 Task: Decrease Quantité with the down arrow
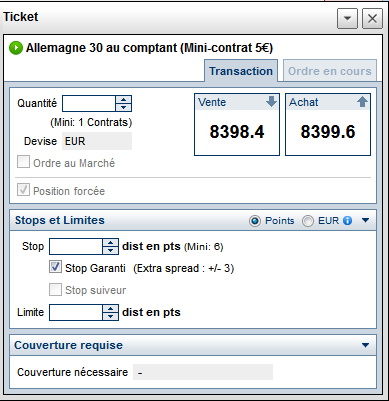click(124, 107)
